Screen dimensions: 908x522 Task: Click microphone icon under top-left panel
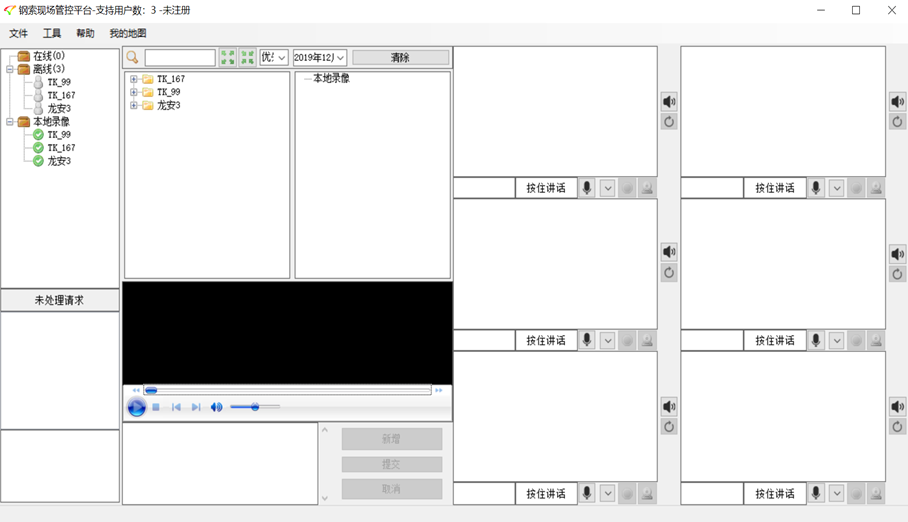pyautogui.click(x=587, y=188)
